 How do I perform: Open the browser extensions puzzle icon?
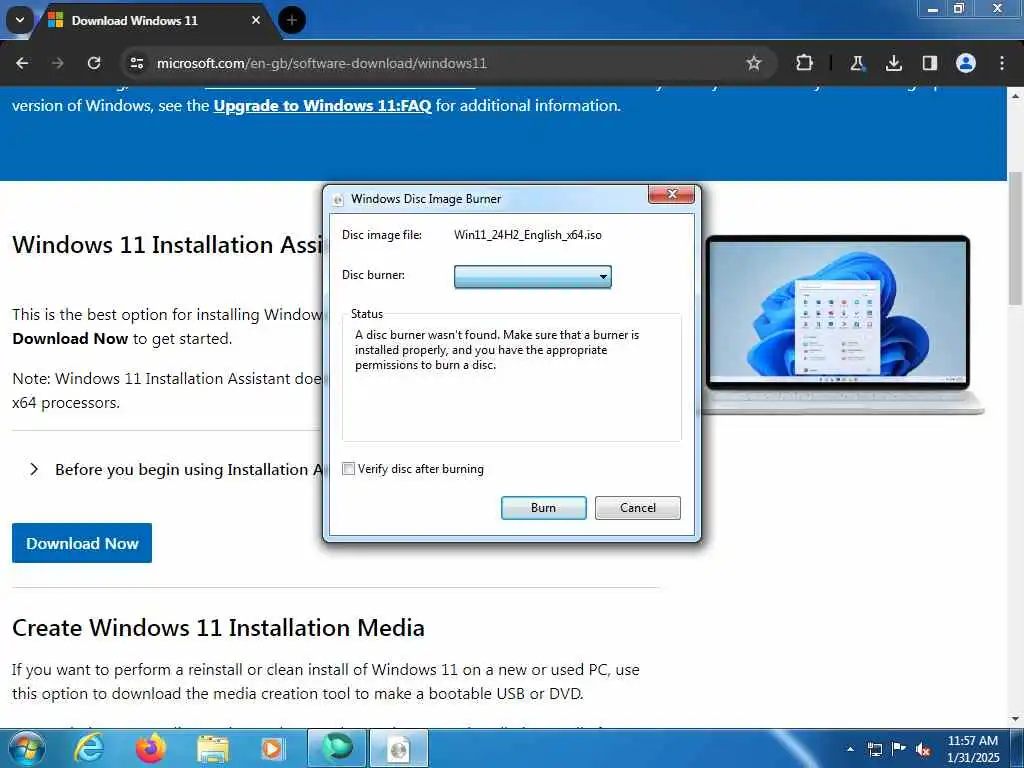pyautogui.click(x=805, y=63)
